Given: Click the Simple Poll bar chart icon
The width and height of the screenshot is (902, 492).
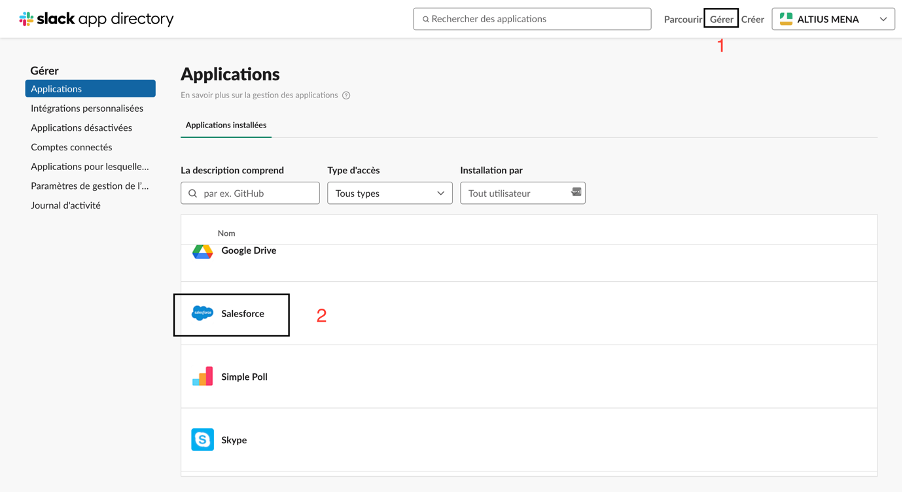Looking at the screenshot, I should point(202,376).
